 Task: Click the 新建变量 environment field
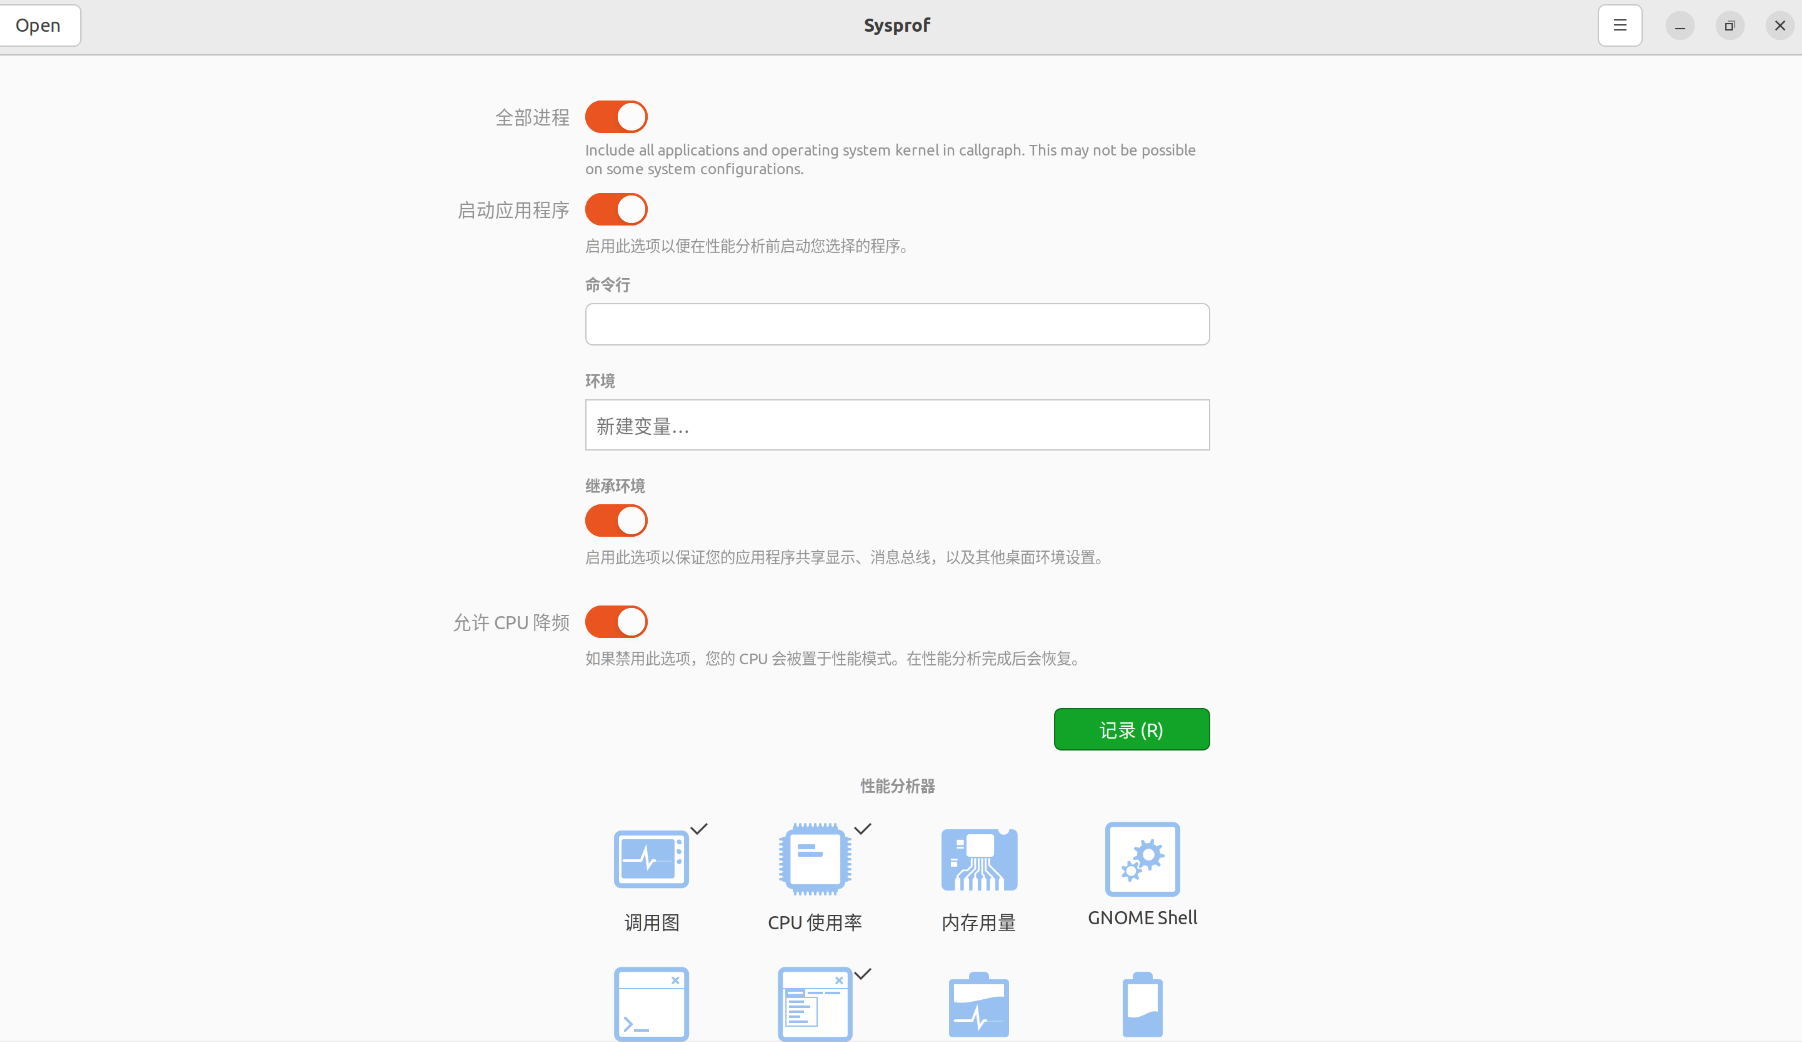(897, 425)
